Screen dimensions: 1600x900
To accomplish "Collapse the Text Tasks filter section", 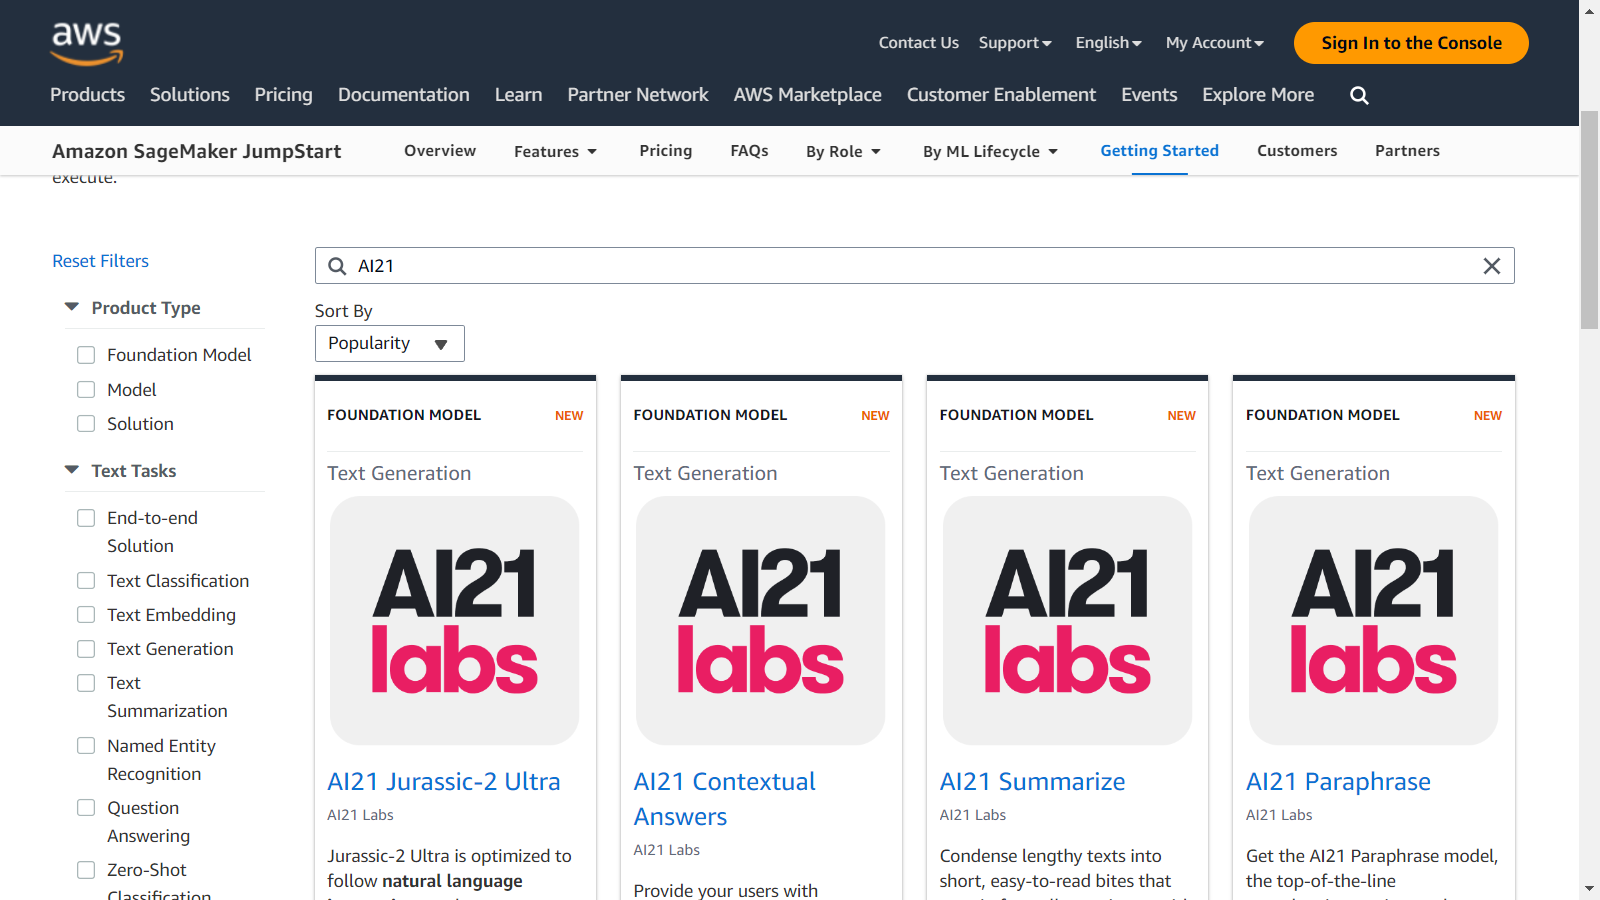I will point(72,471).
